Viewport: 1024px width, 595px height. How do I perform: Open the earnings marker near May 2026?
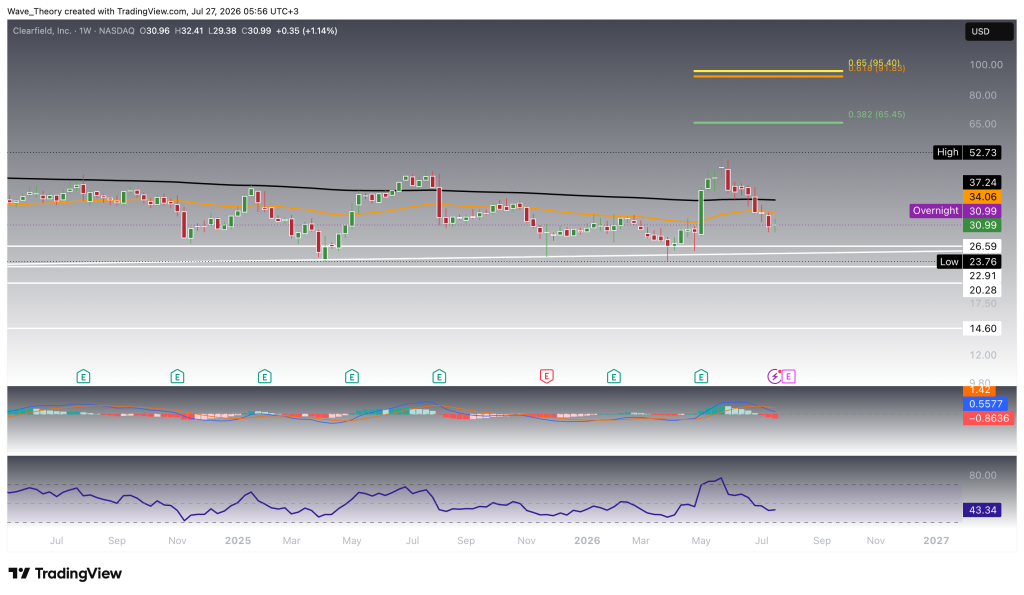coord(701,376)
